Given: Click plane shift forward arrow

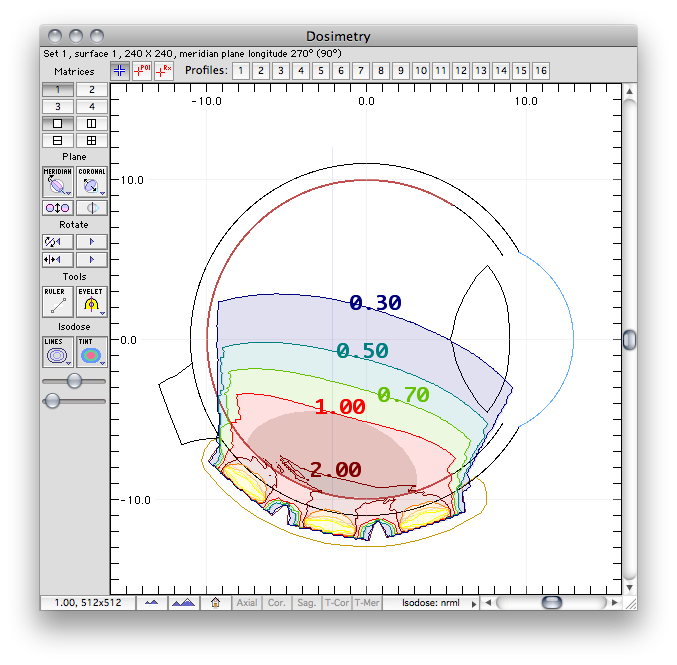Looking at the screenshot, I should [x=92, y=260].
